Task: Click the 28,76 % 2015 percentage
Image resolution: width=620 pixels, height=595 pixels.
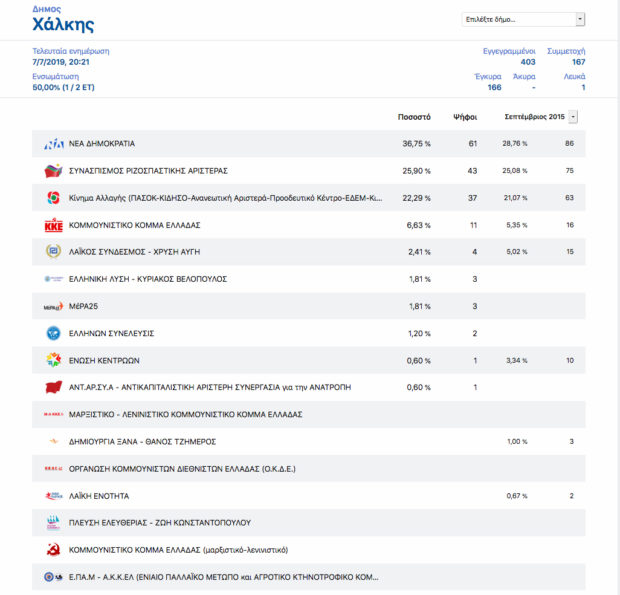Action: click(514, 144)
